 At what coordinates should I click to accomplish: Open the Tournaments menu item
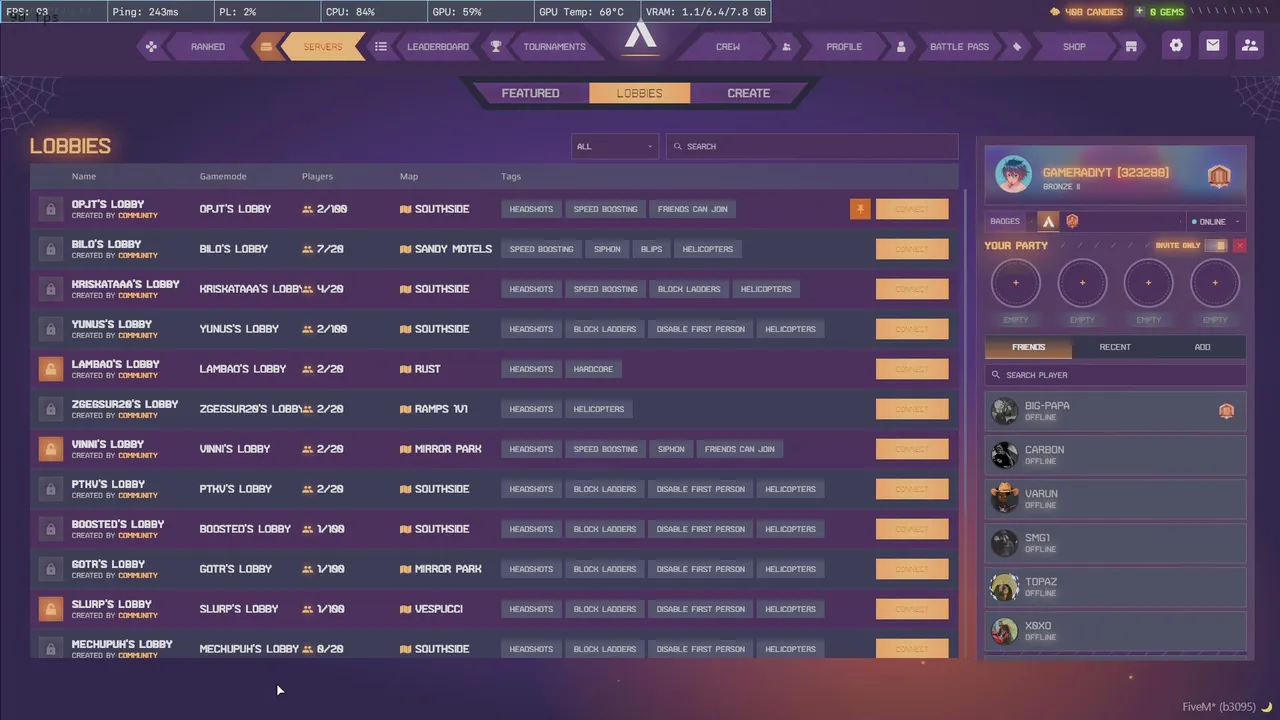point(554,47)
